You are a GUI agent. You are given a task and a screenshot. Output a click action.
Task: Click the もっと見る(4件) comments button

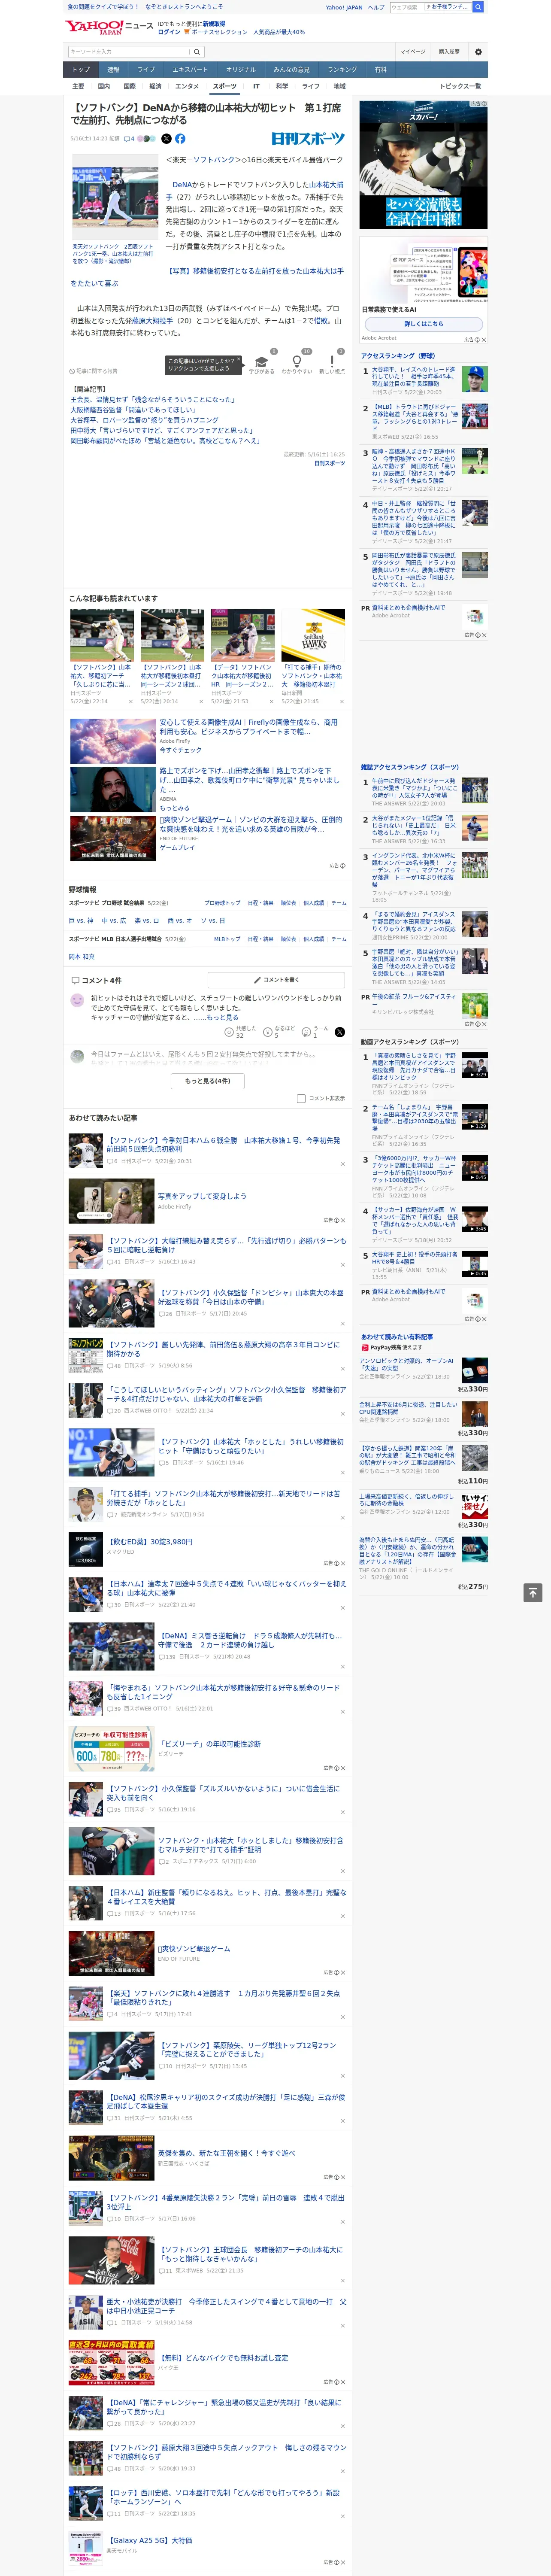point(208,1081)
